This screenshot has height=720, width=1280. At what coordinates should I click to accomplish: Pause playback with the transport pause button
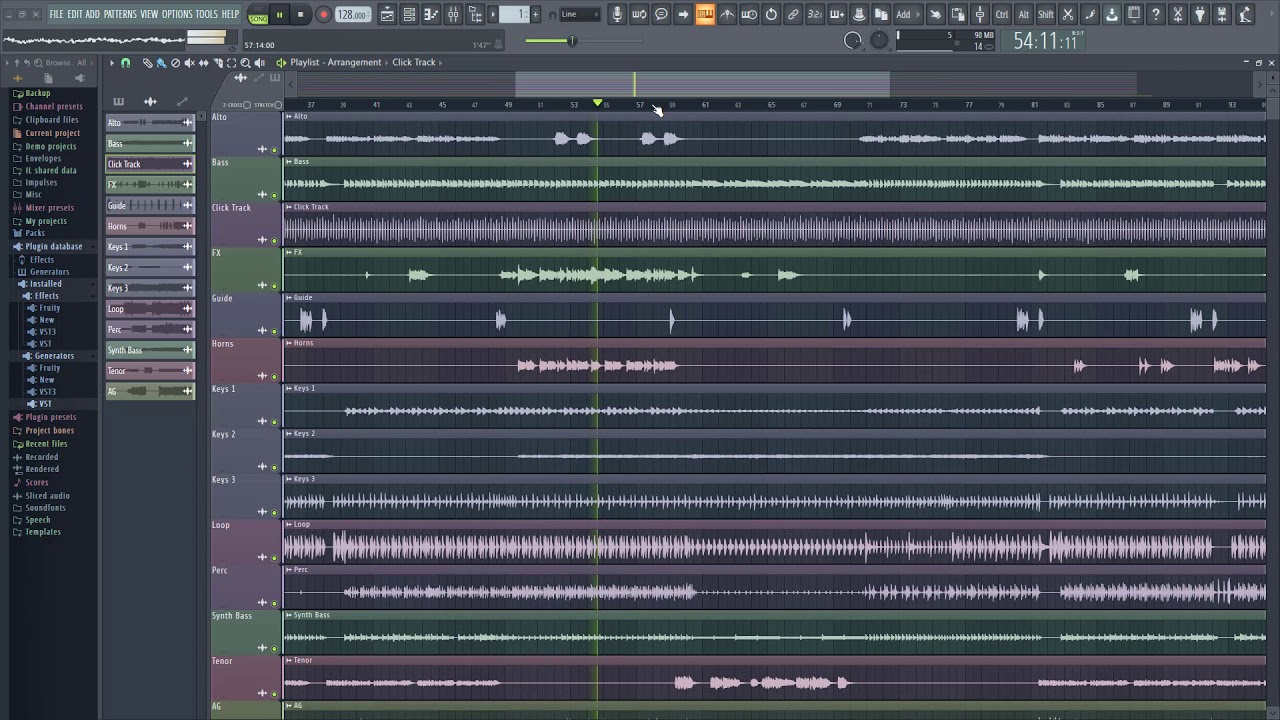click(280, 14)
